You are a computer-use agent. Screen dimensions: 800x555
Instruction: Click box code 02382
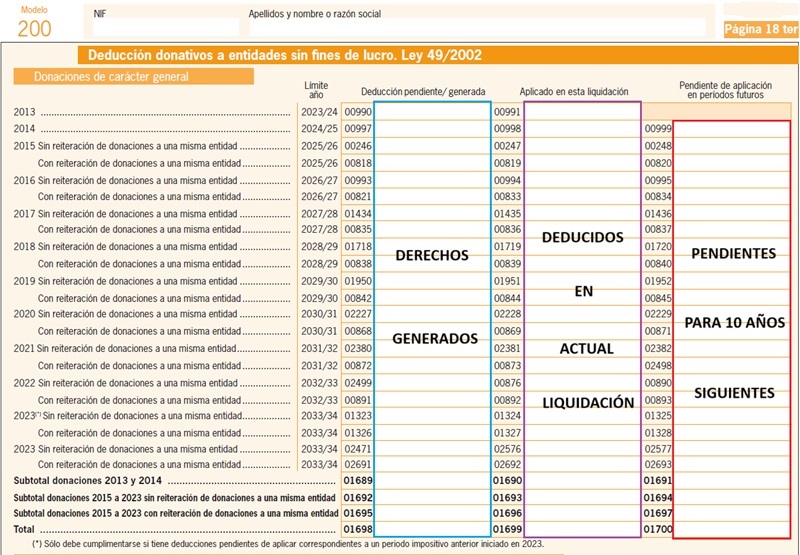click(658, 349)
